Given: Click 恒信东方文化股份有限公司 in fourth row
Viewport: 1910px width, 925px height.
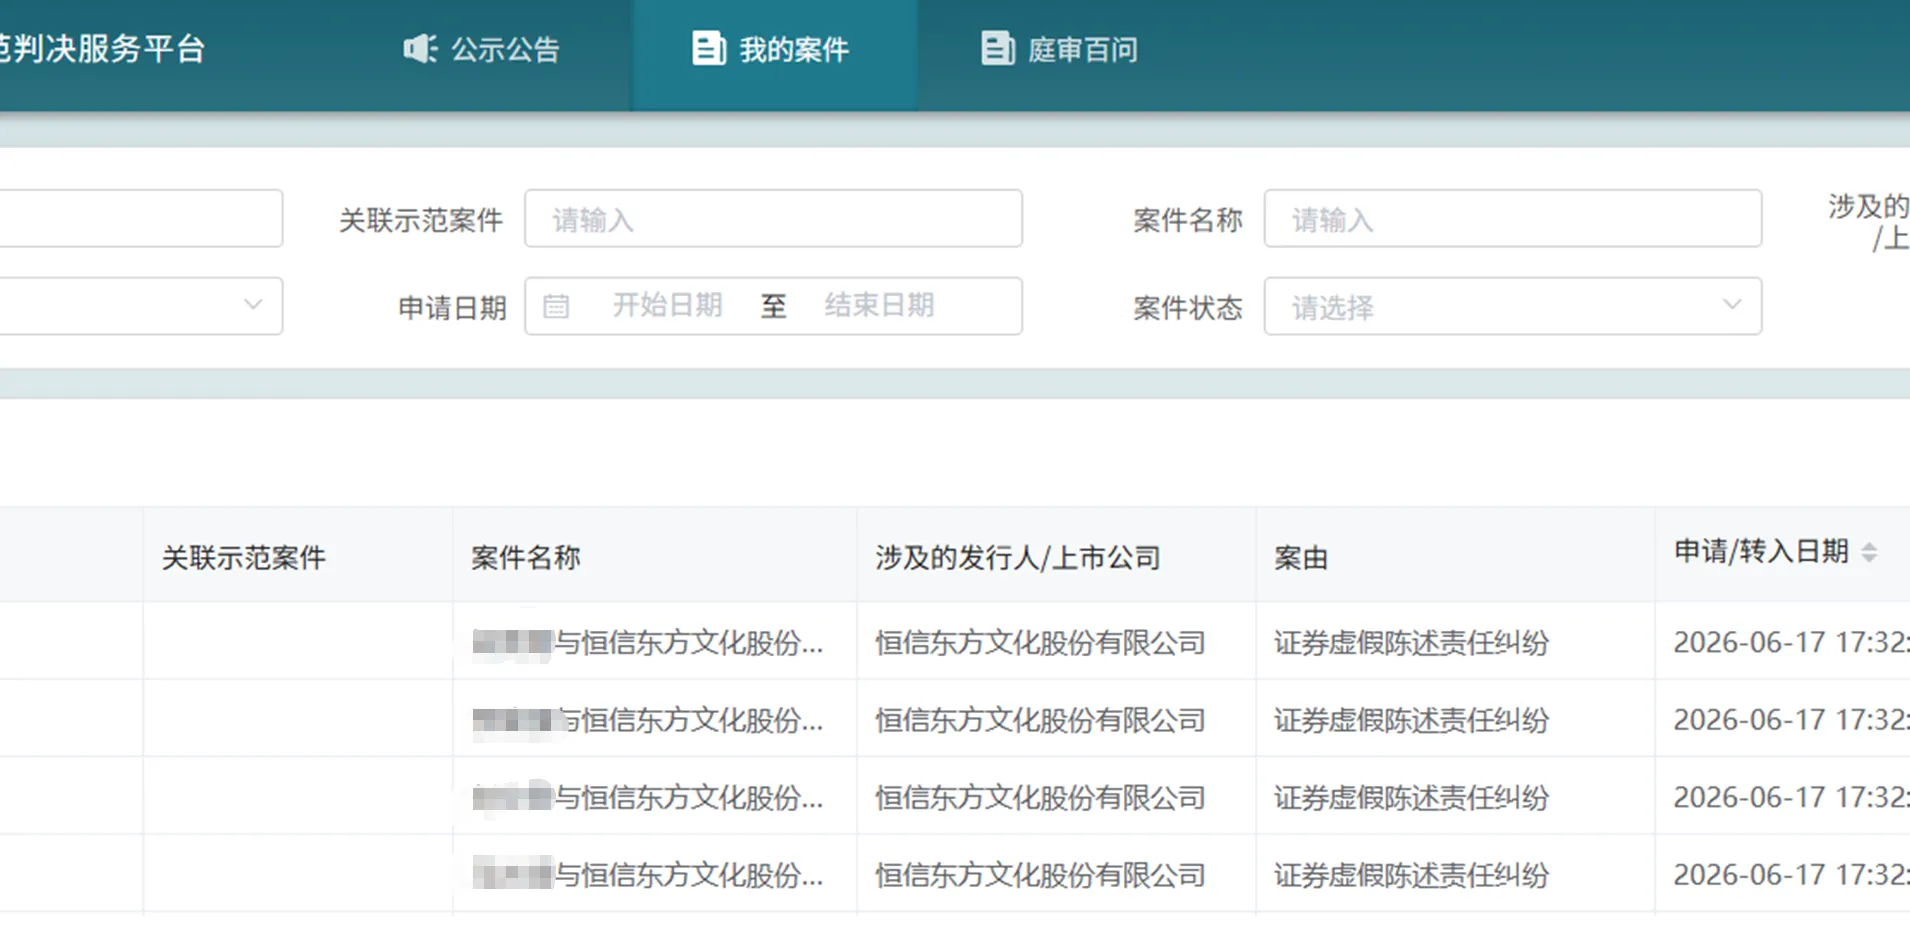Looking at the screenshot, I should 1040,875.
